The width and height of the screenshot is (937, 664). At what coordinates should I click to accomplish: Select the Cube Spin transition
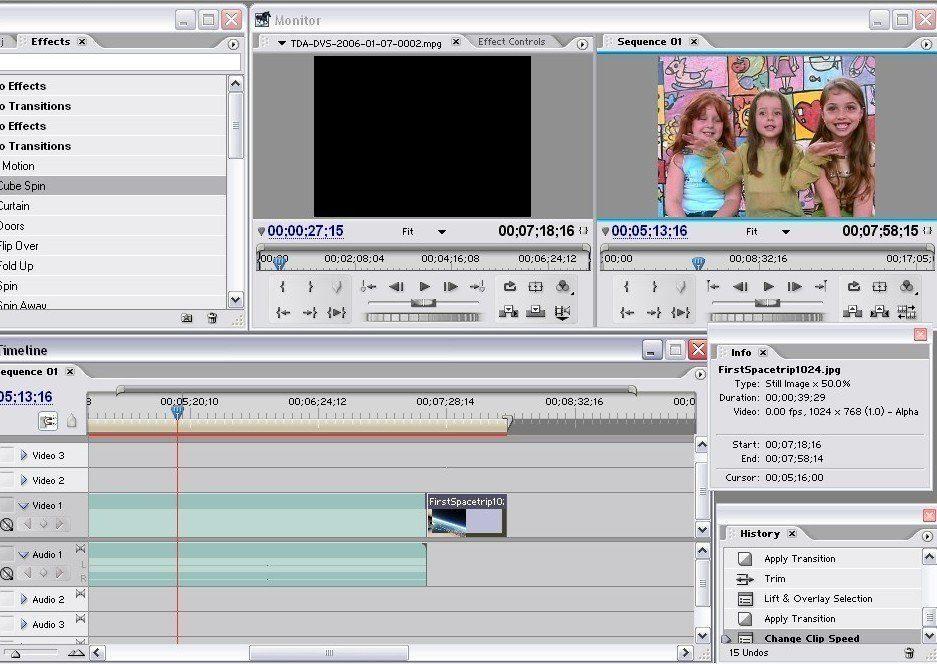click(22, 186)
